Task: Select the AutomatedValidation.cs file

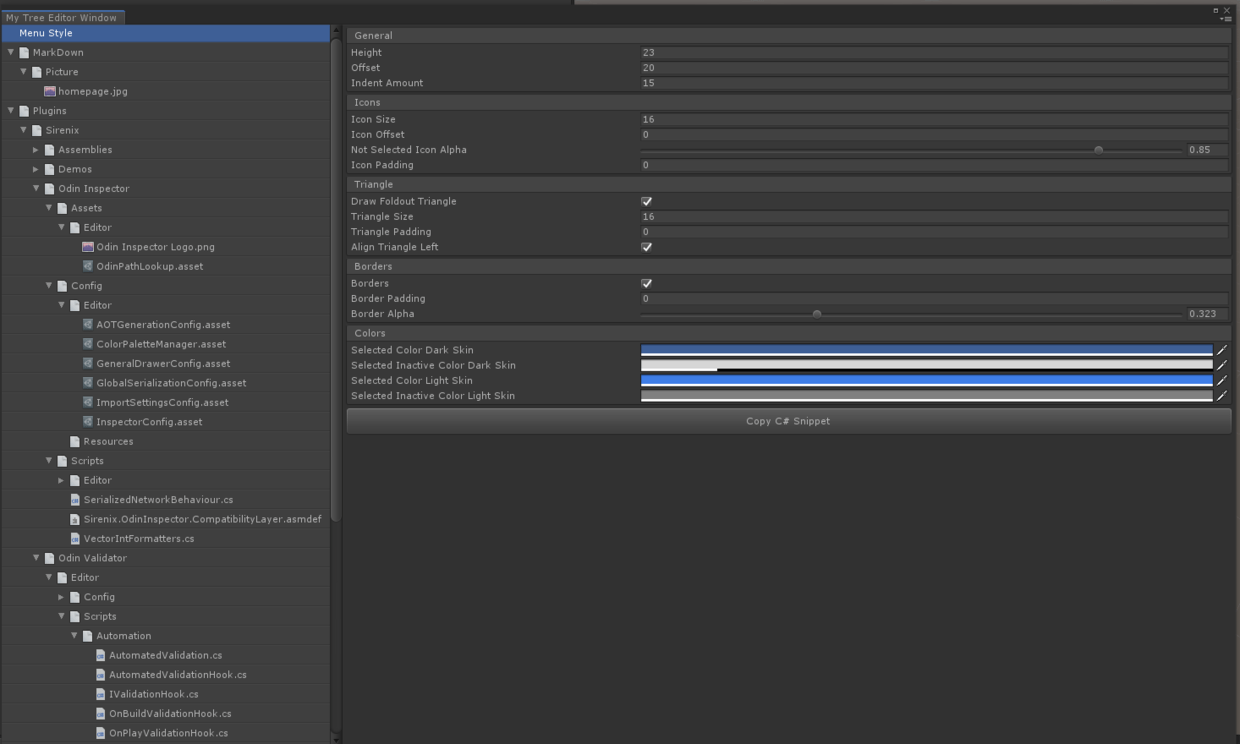Action: (x=165, y=655)
